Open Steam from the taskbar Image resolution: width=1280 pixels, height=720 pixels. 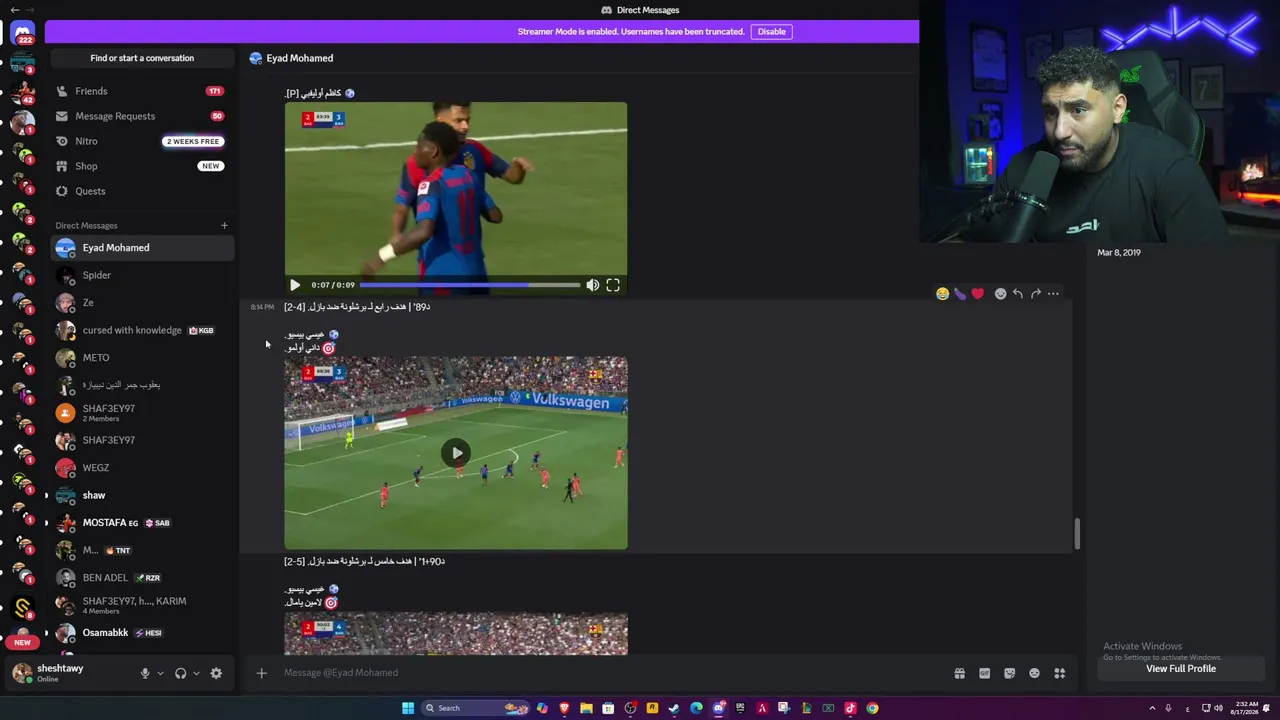(x=674, y=708)
